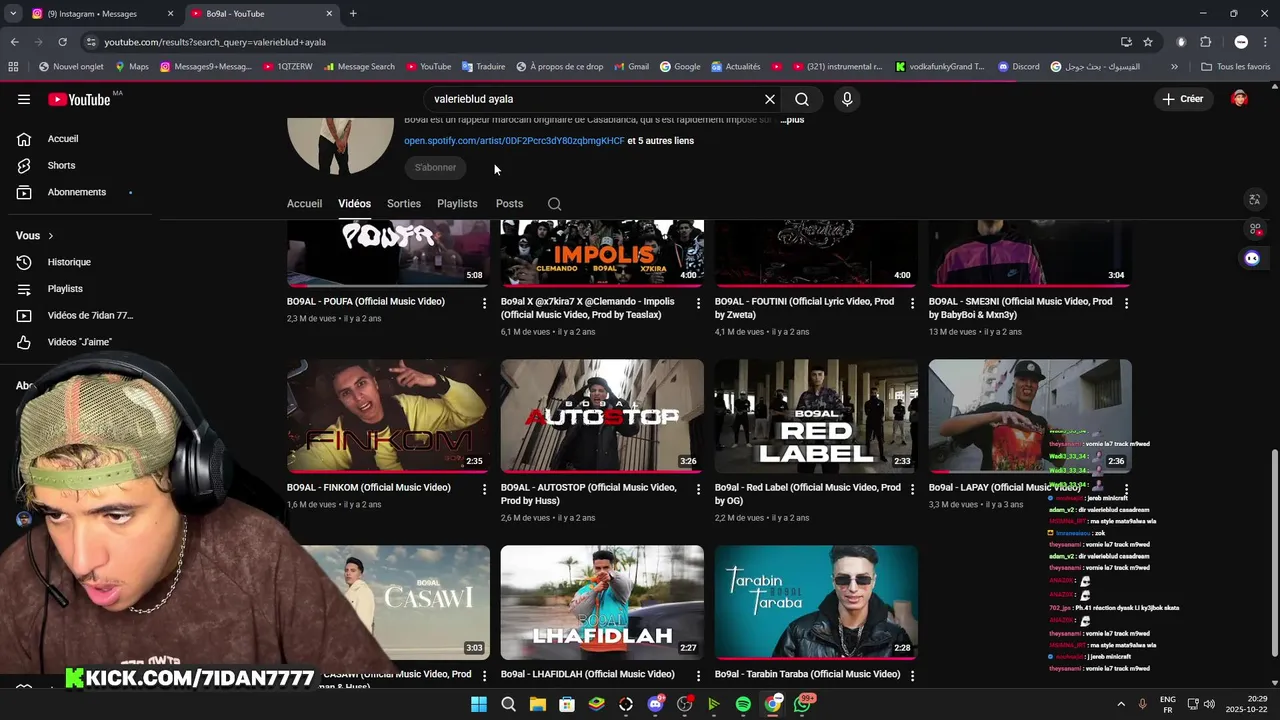Open the account avatar menu
1280x720 pixels.
click(x=1240, y=99)
